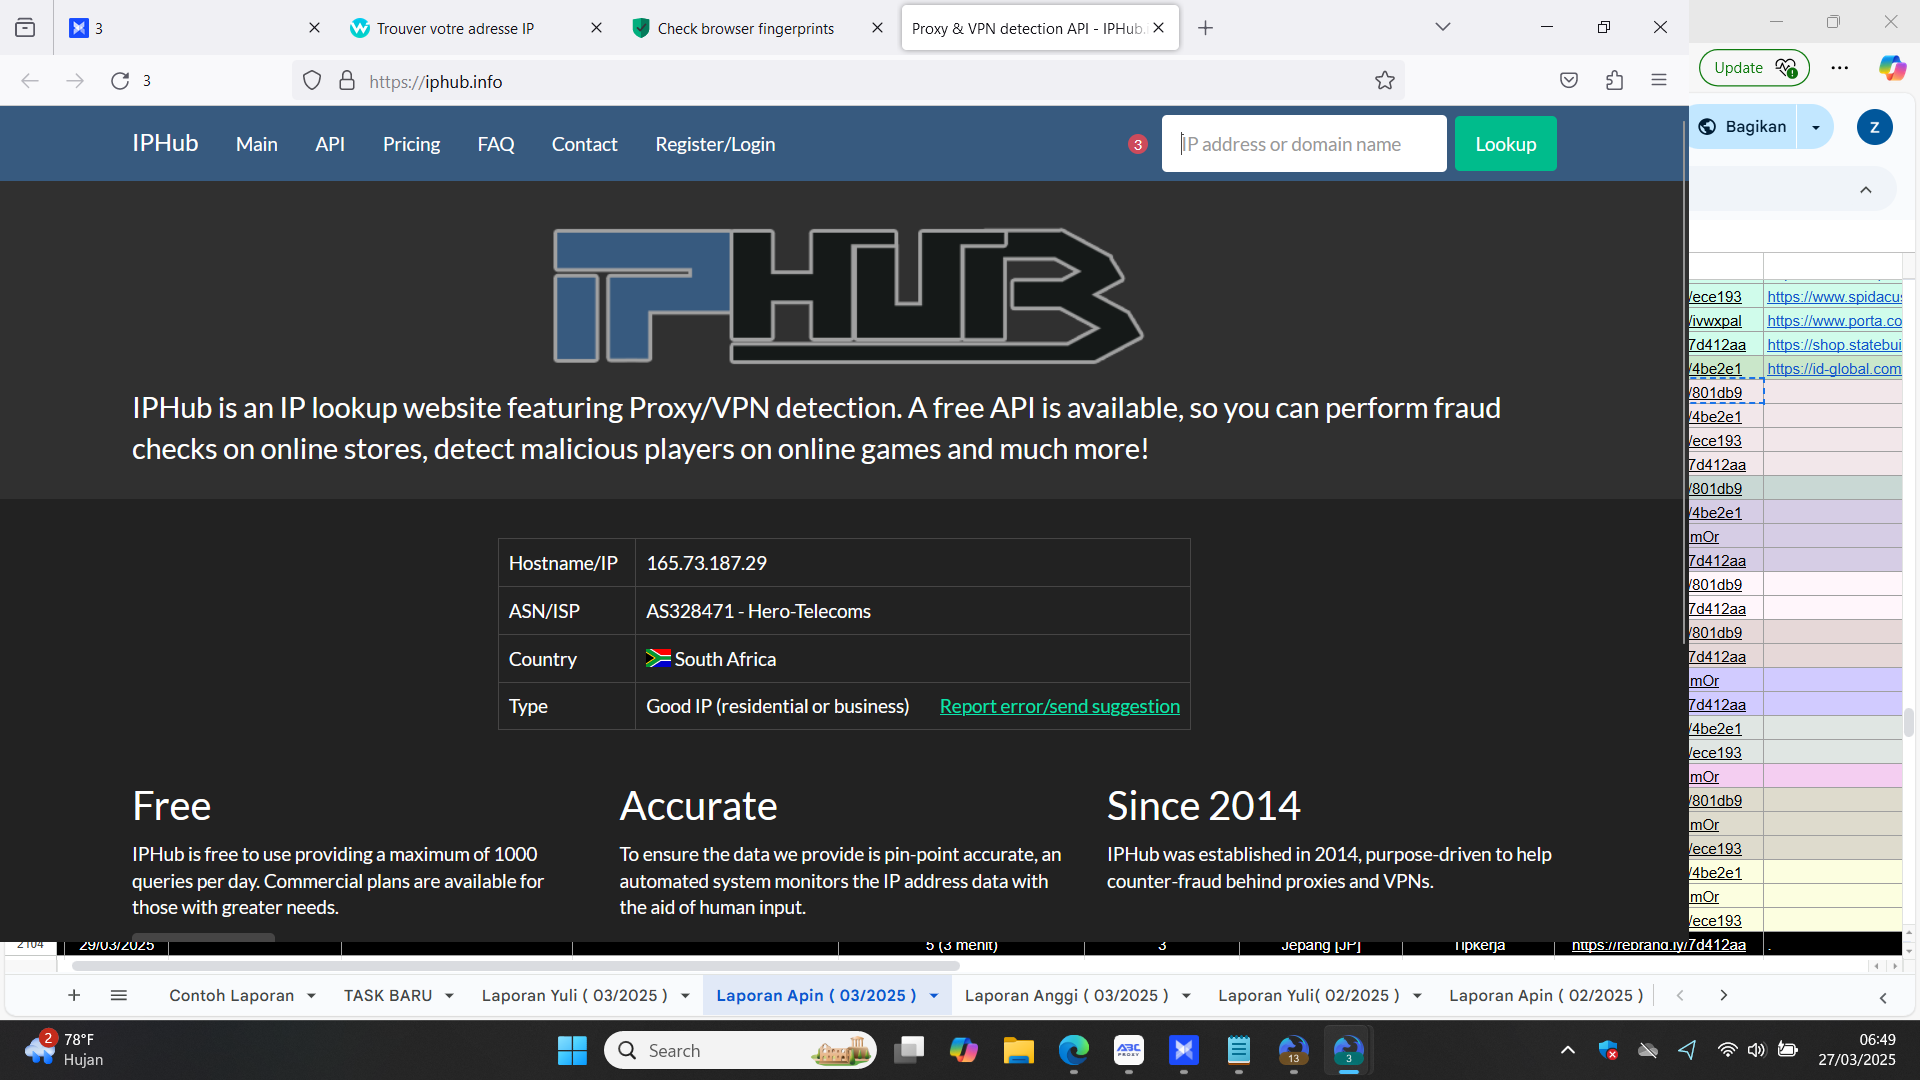Click the green Lookup button

pos(1505,144)
